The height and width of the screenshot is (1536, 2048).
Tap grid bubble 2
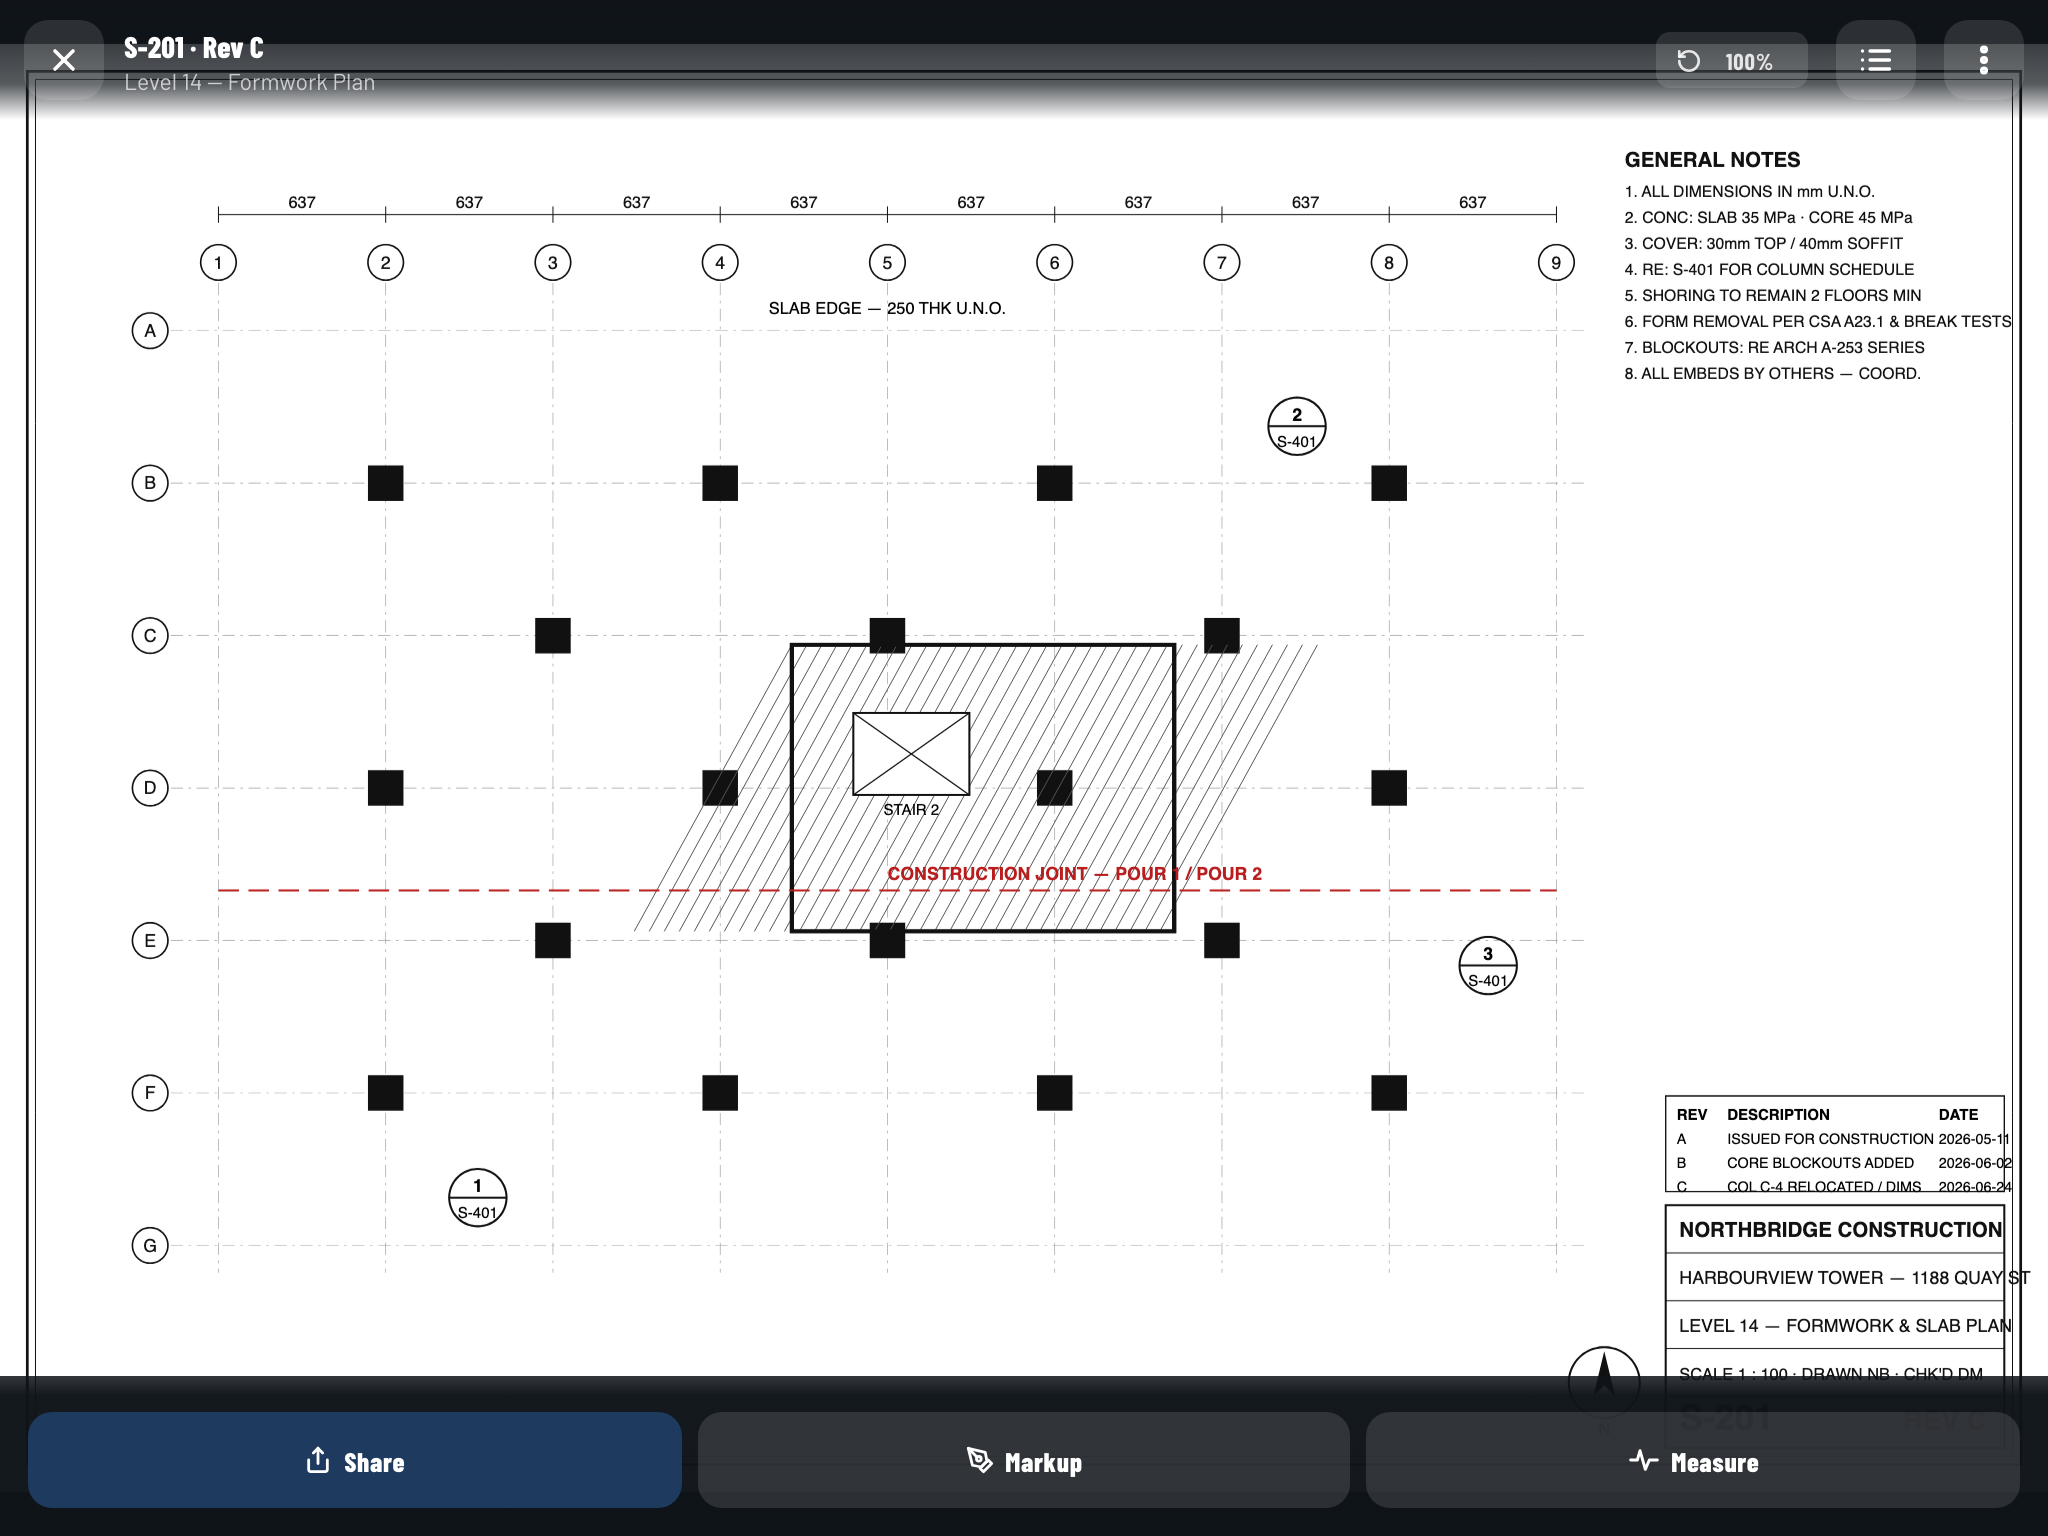click(x=386, y=263)
